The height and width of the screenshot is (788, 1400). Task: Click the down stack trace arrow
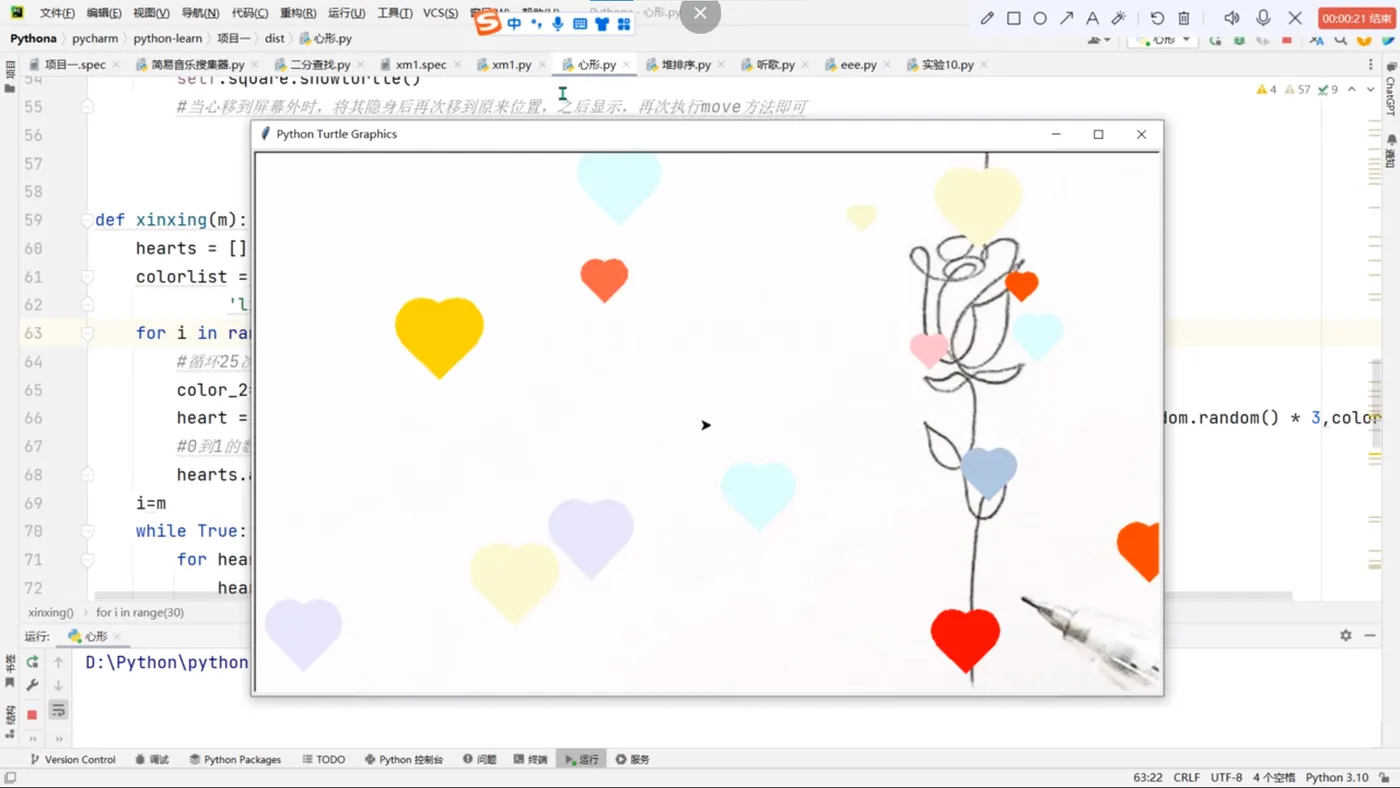(x=59, y=686)
